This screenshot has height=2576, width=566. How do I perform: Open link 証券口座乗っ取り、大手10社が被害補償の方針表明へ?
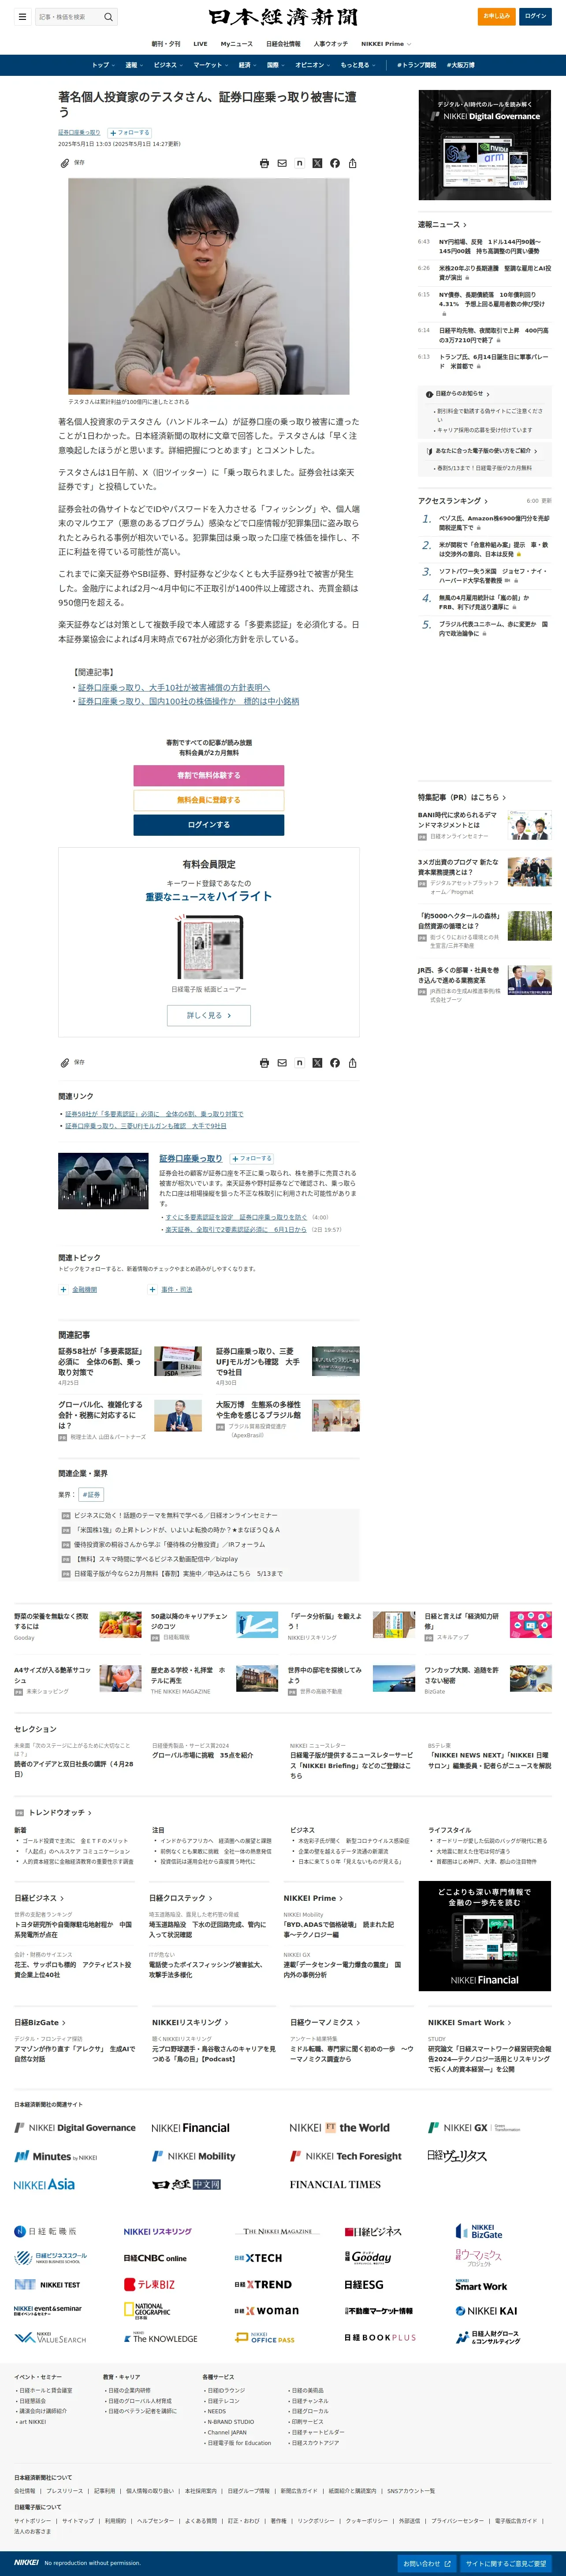[174, 688]
